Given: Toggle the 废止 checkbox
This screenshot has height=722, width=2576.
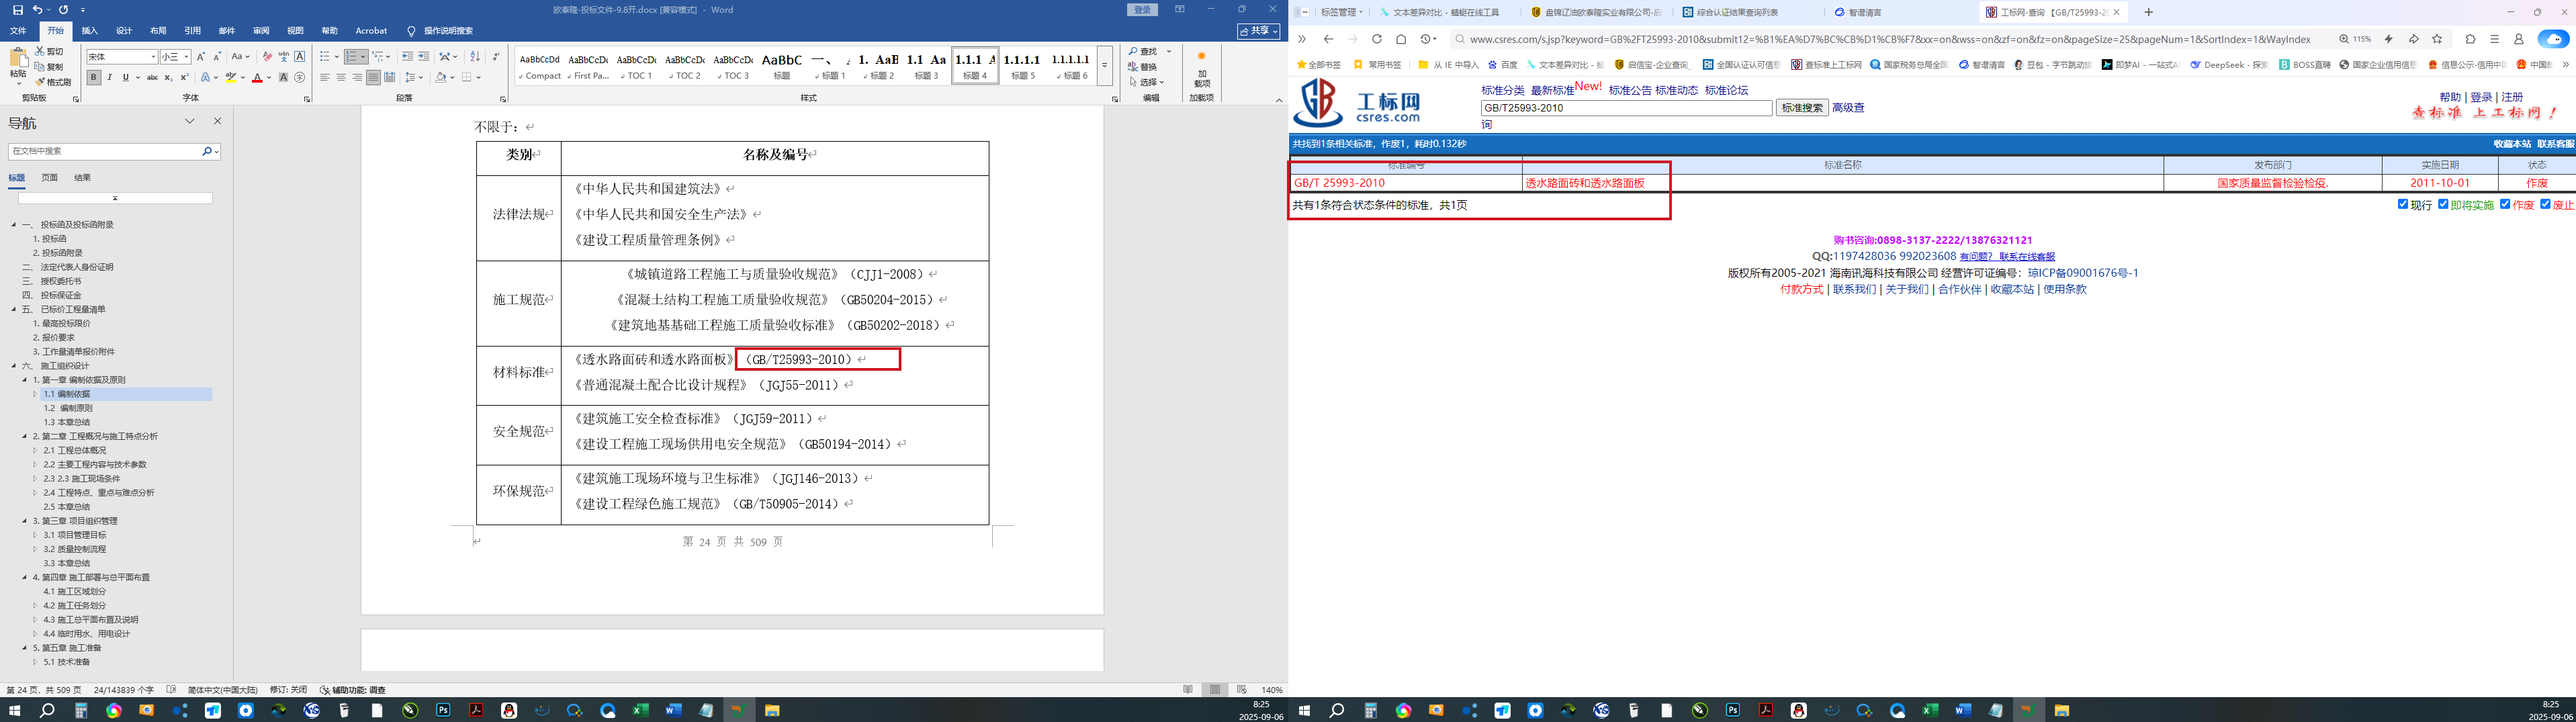Looking at the screenshot, I should (2545, 204).
